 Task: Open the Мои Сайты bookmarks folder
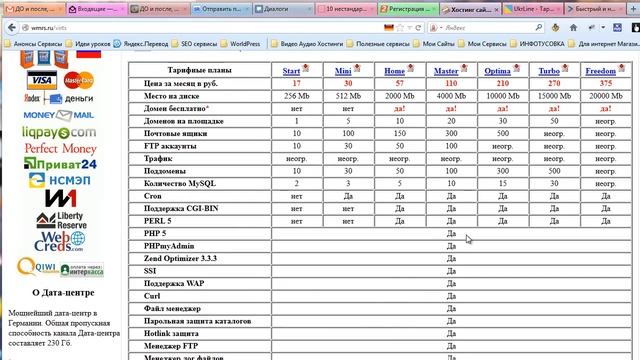click(x=434, y=44)
